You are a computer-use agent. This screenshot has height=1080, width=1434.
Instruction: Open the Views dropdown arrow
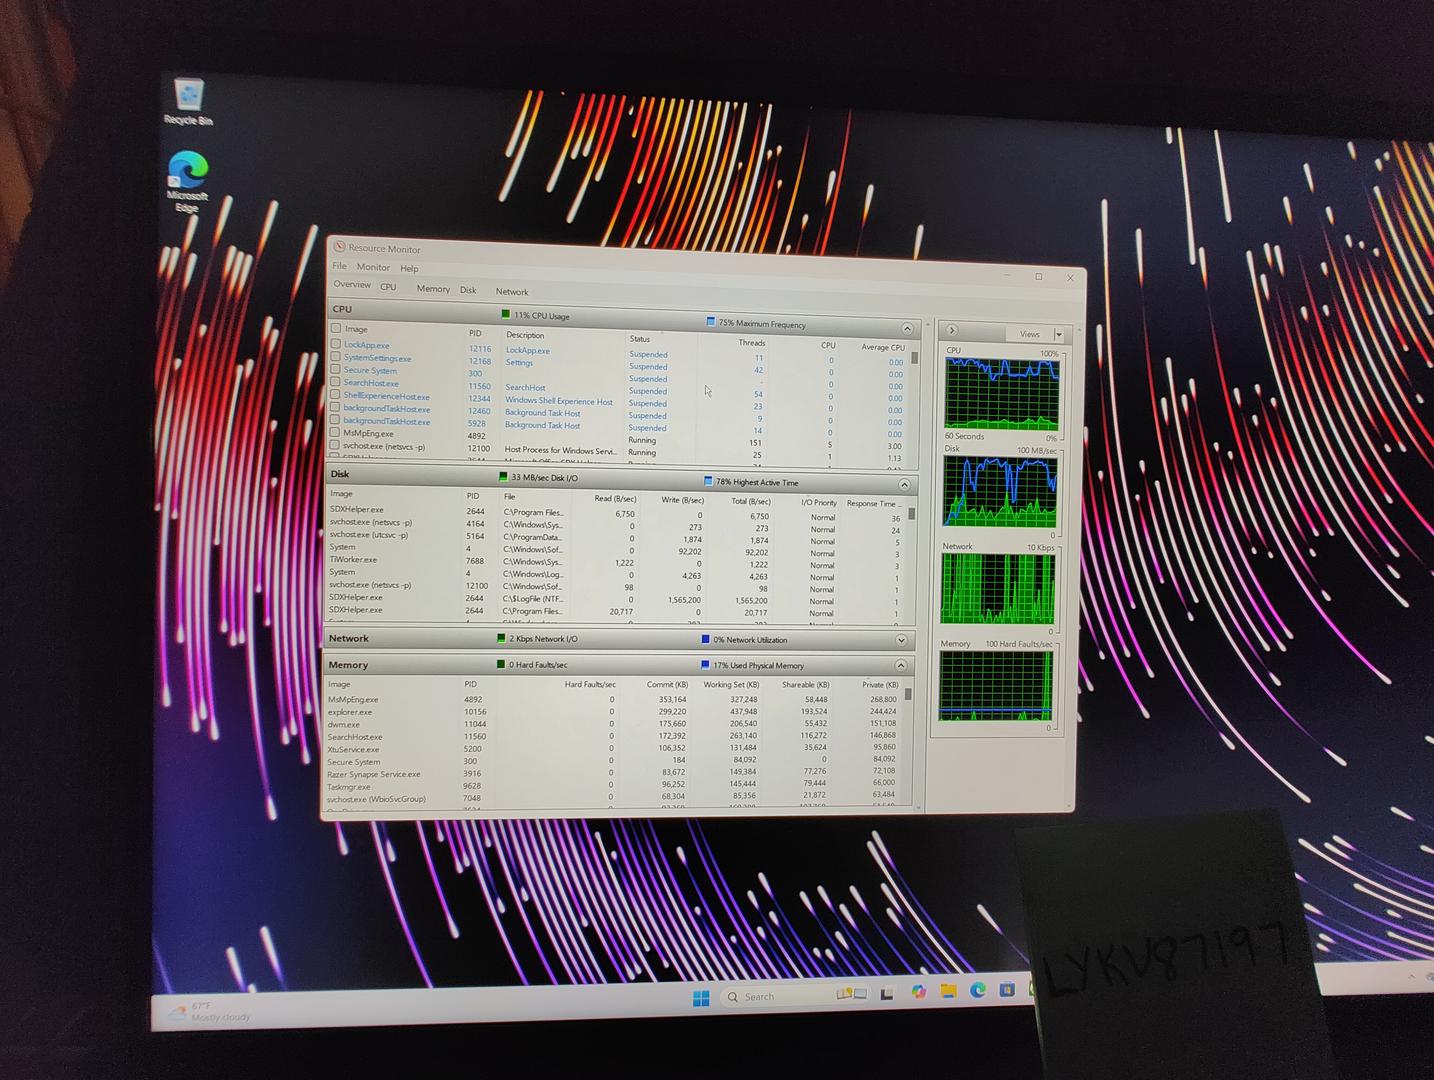1058,334
